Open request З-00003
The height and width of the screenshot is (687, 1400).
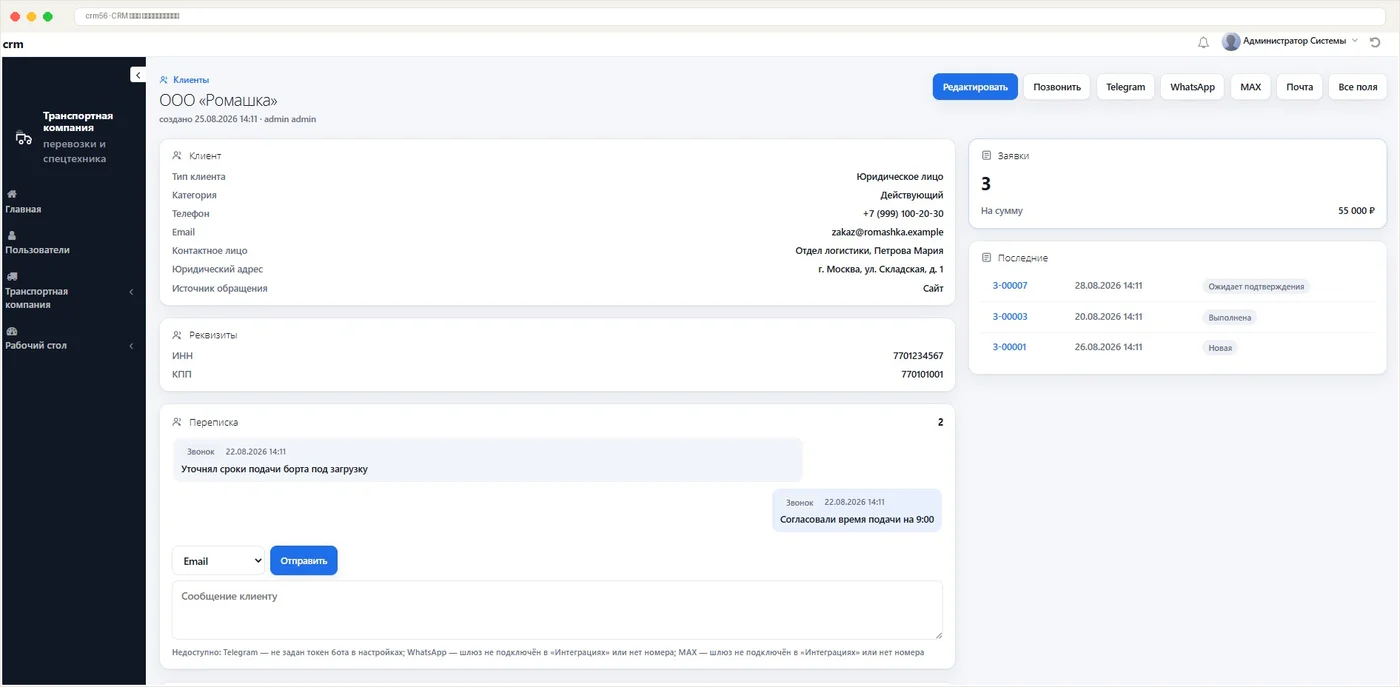[1009, 317]
